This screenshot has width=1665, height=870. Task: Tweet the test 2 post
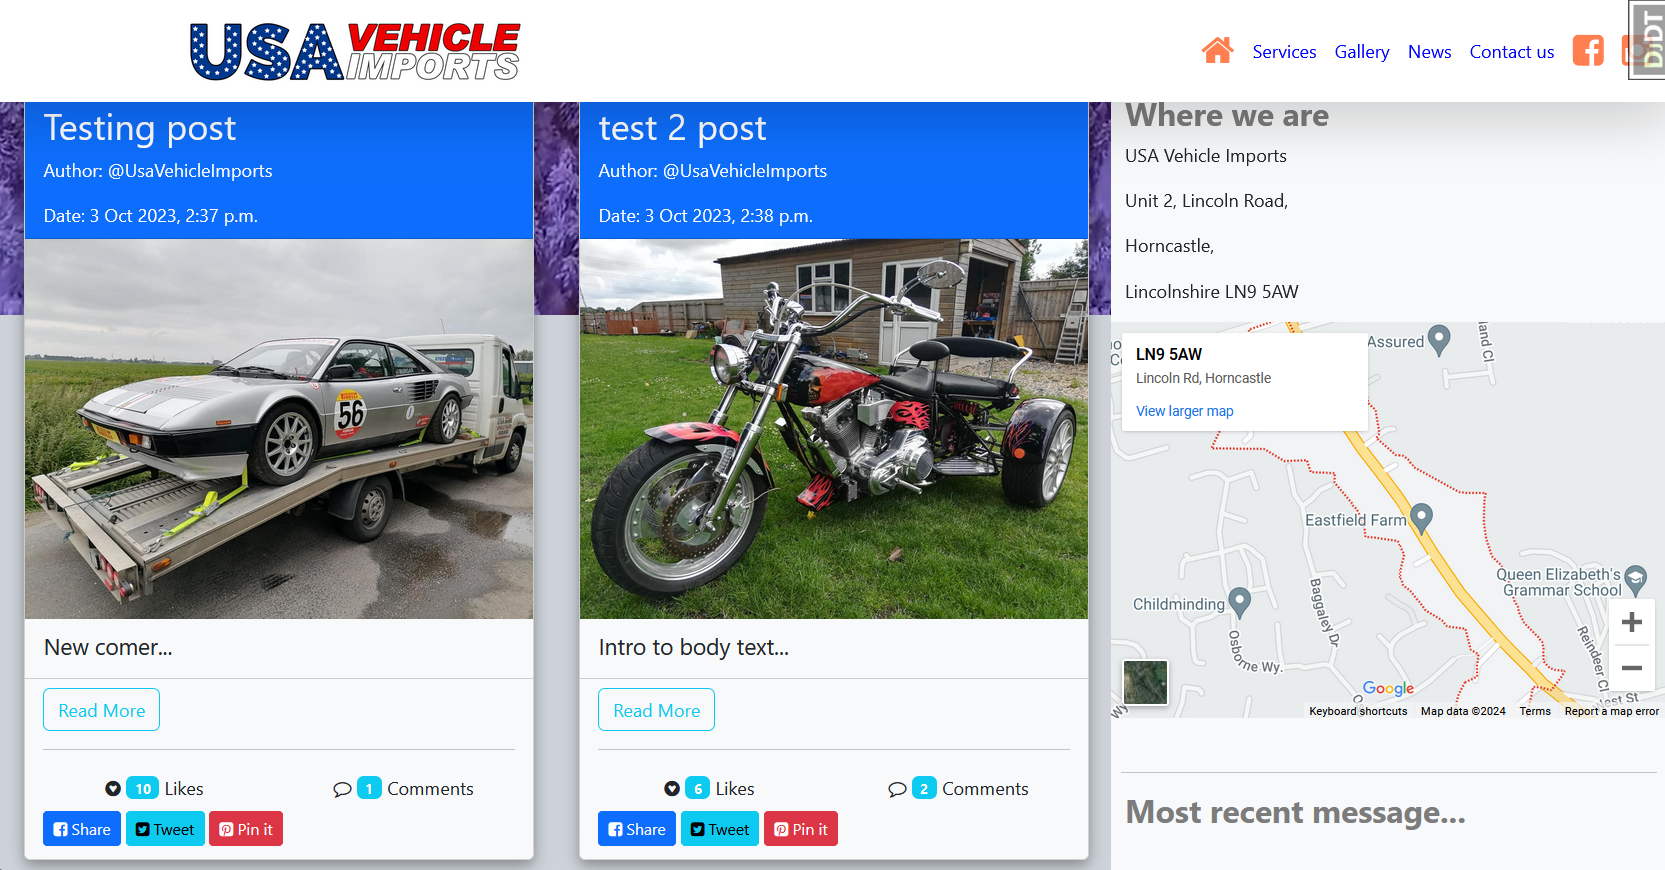pyautogui.click(x=720, y=829)
